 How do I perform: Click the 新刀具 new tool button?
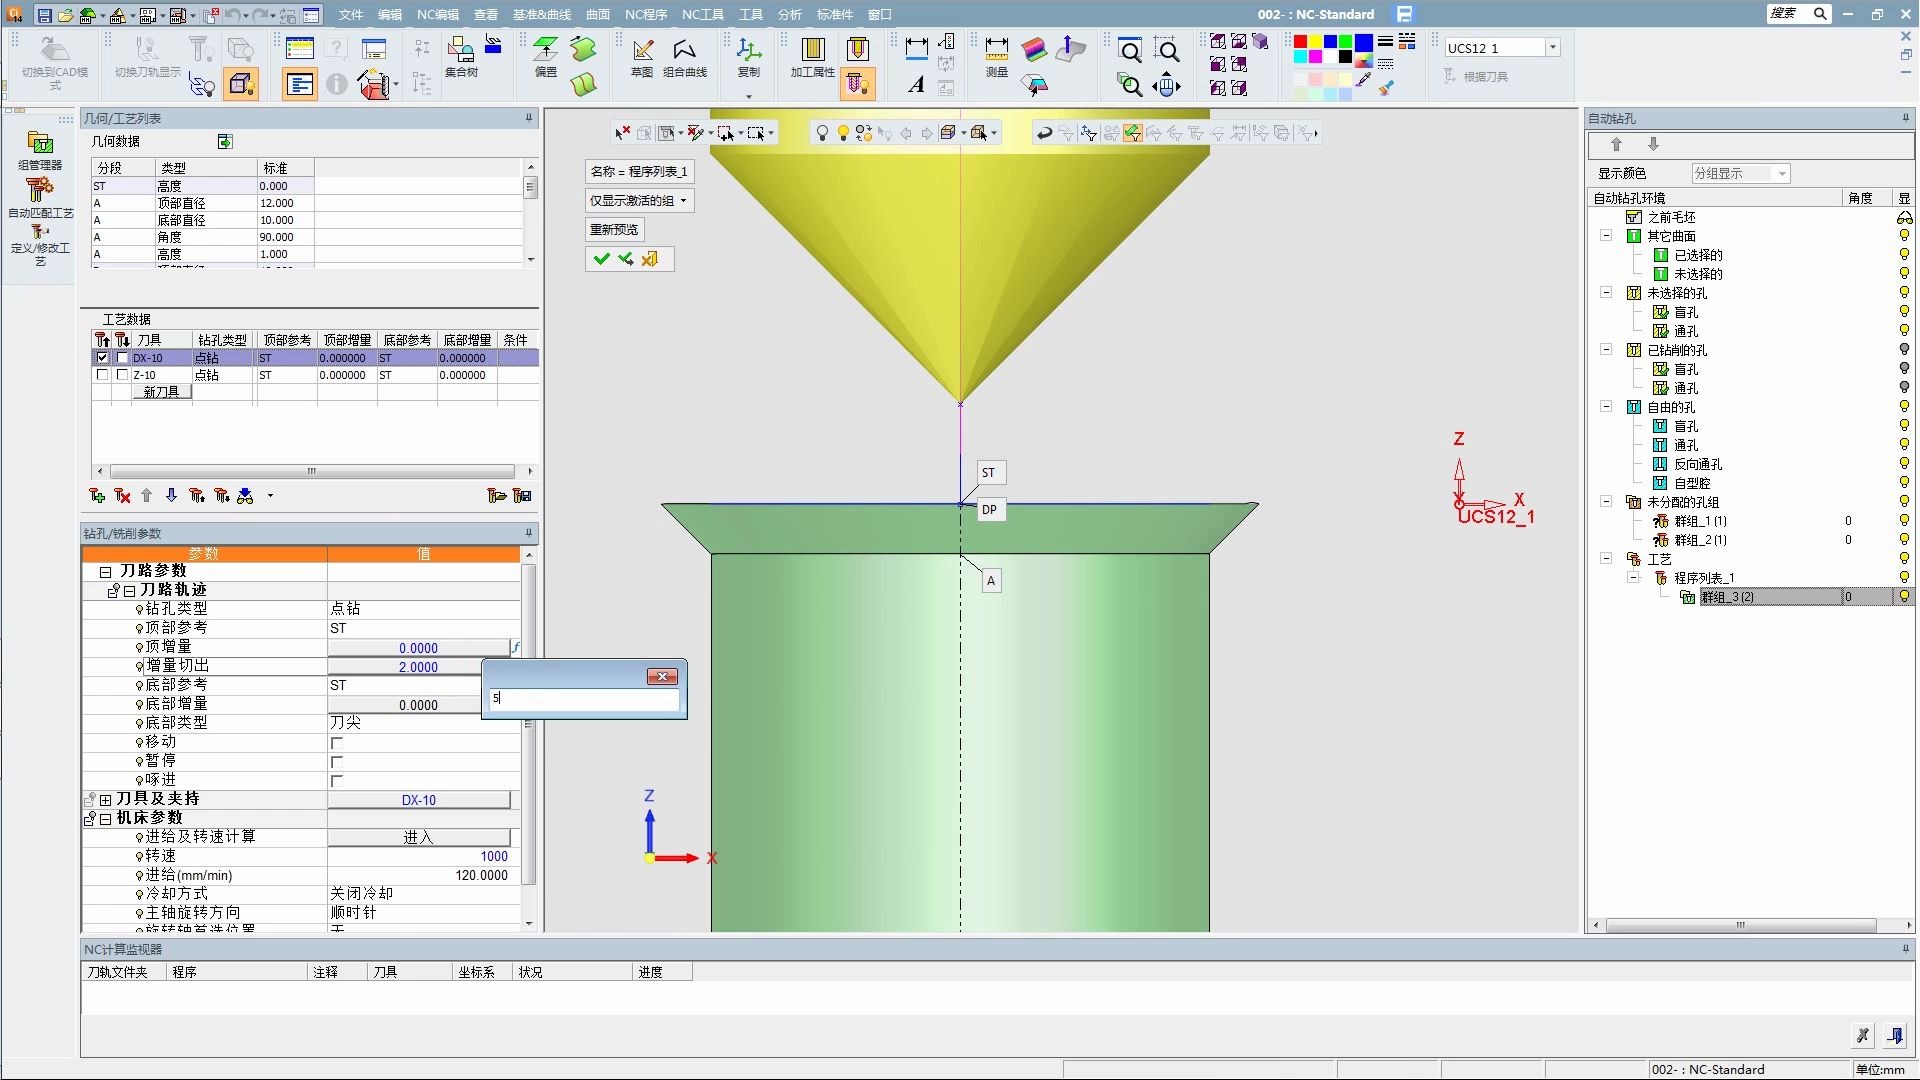click(x=161, y=392)
